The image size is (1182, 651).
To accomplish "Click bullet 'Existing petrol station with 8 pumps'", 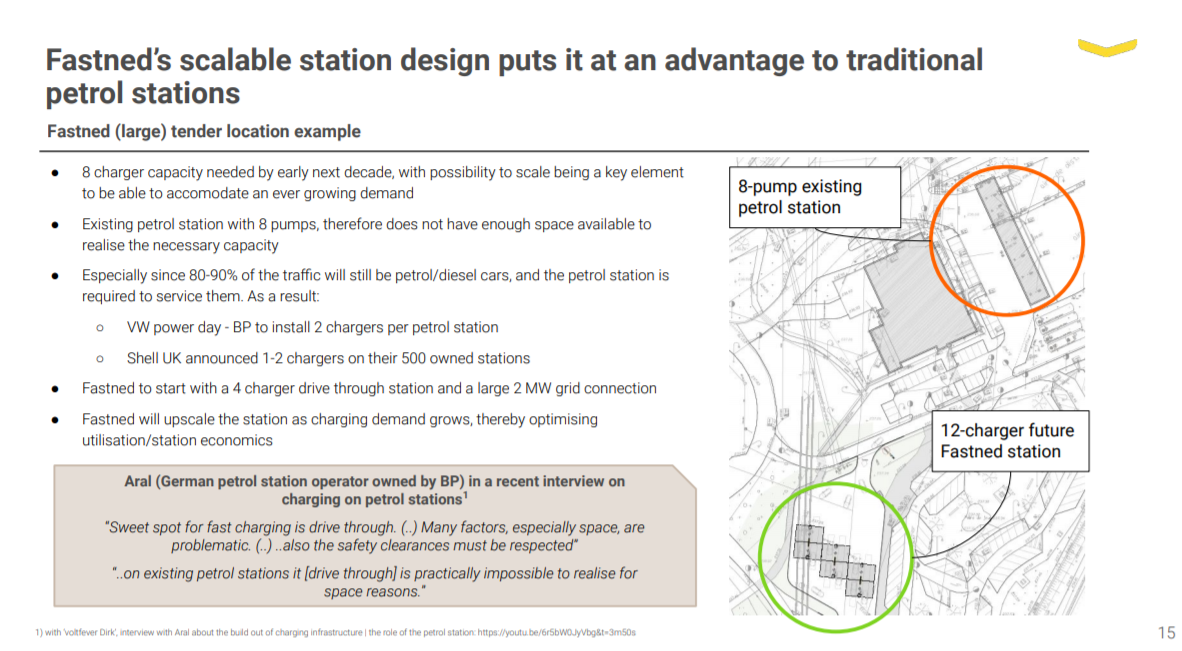I will [x=366, y=234].
